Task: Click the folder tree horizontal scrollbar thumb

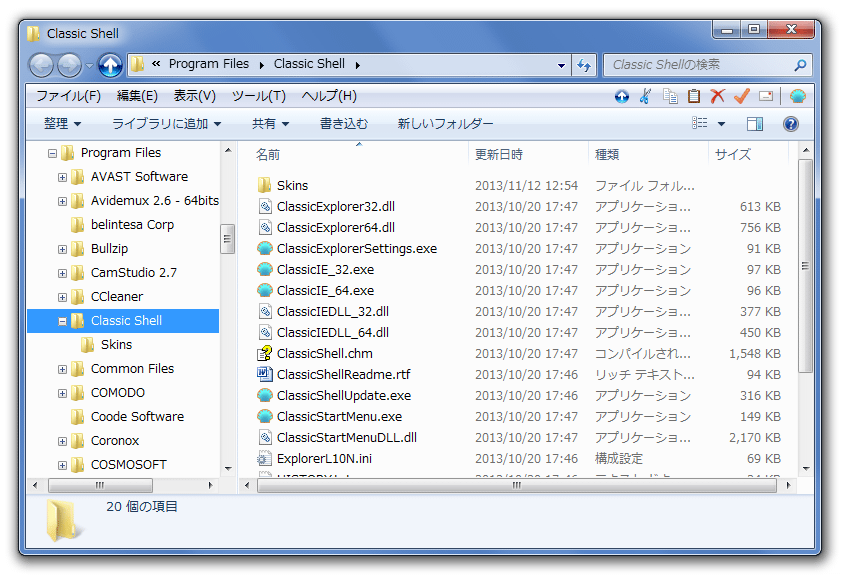Action: [x=100, y=485]
